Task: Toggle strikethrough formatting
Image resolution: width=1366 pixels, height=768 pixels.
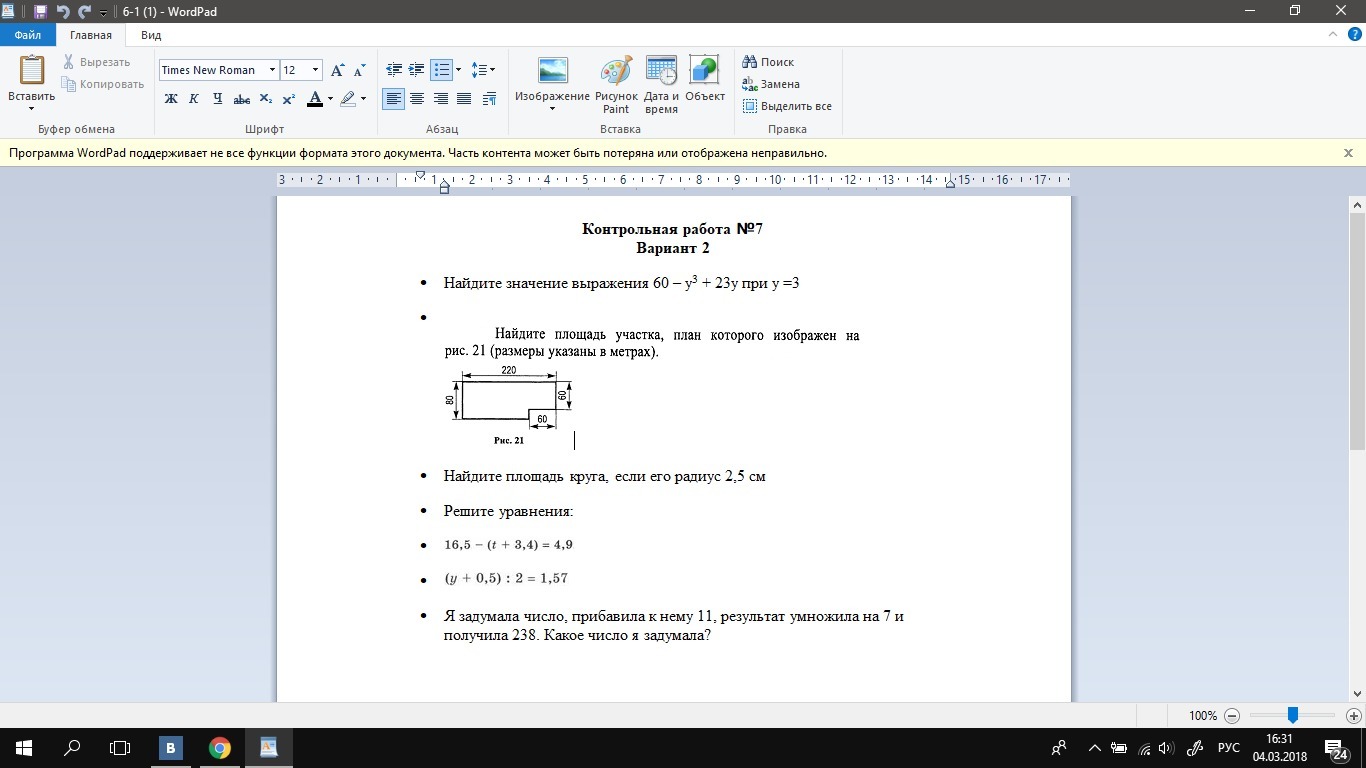Action: coord(241,99)
